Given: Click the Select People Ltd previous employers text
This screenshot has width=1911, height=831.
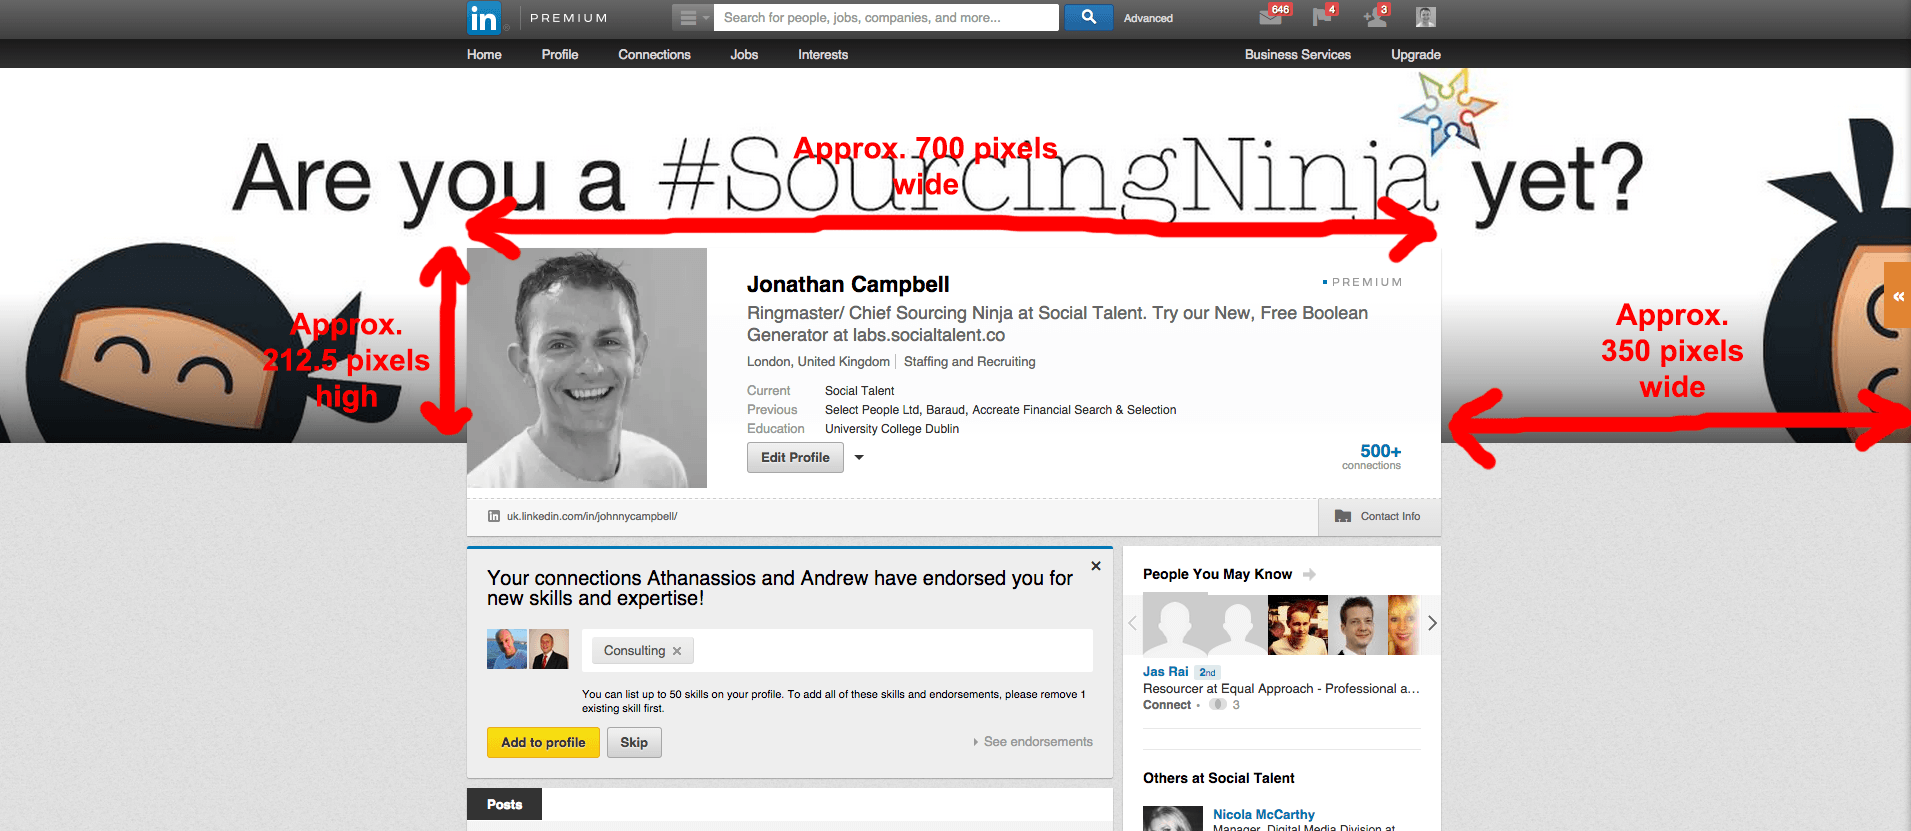Looking at the screenshot, I should [x=1000, y=410].
